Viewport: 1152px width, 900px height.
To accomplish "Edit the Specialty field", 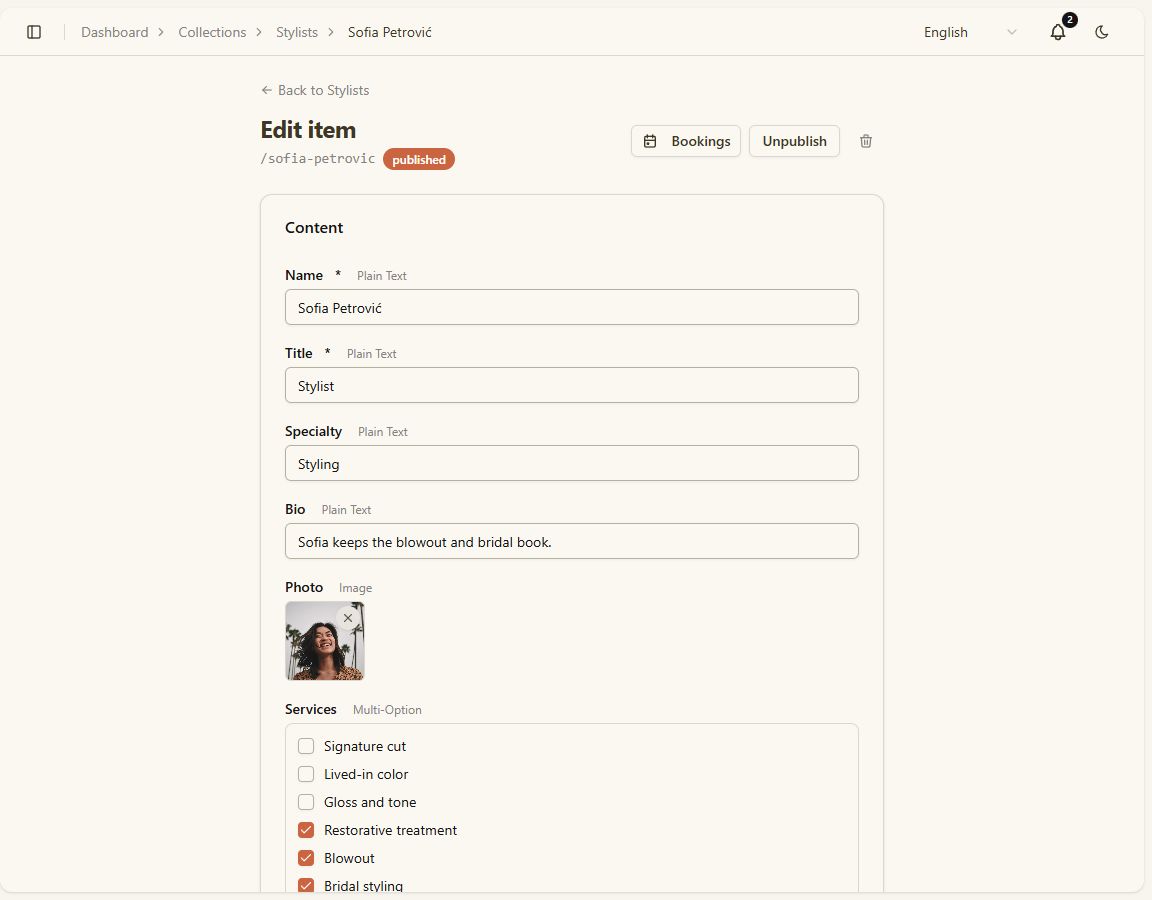I will click(x=572, y=463).
